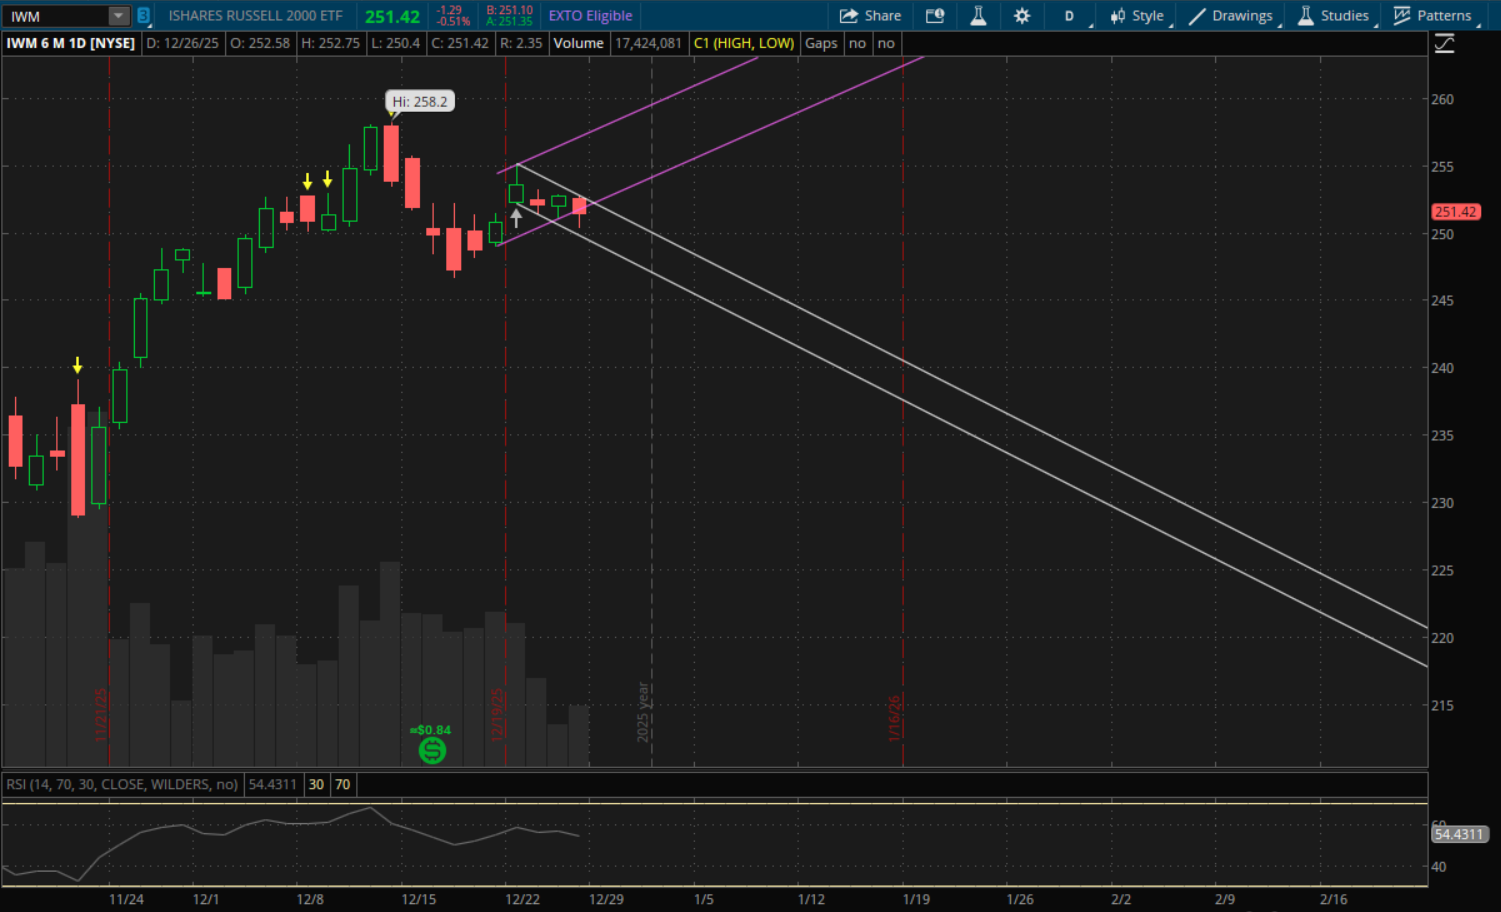Viewport: 1501px width, 912px height.
Task: Open chart settings with the gear icon
Action: pyautogui.click(x=1021, y=16)
